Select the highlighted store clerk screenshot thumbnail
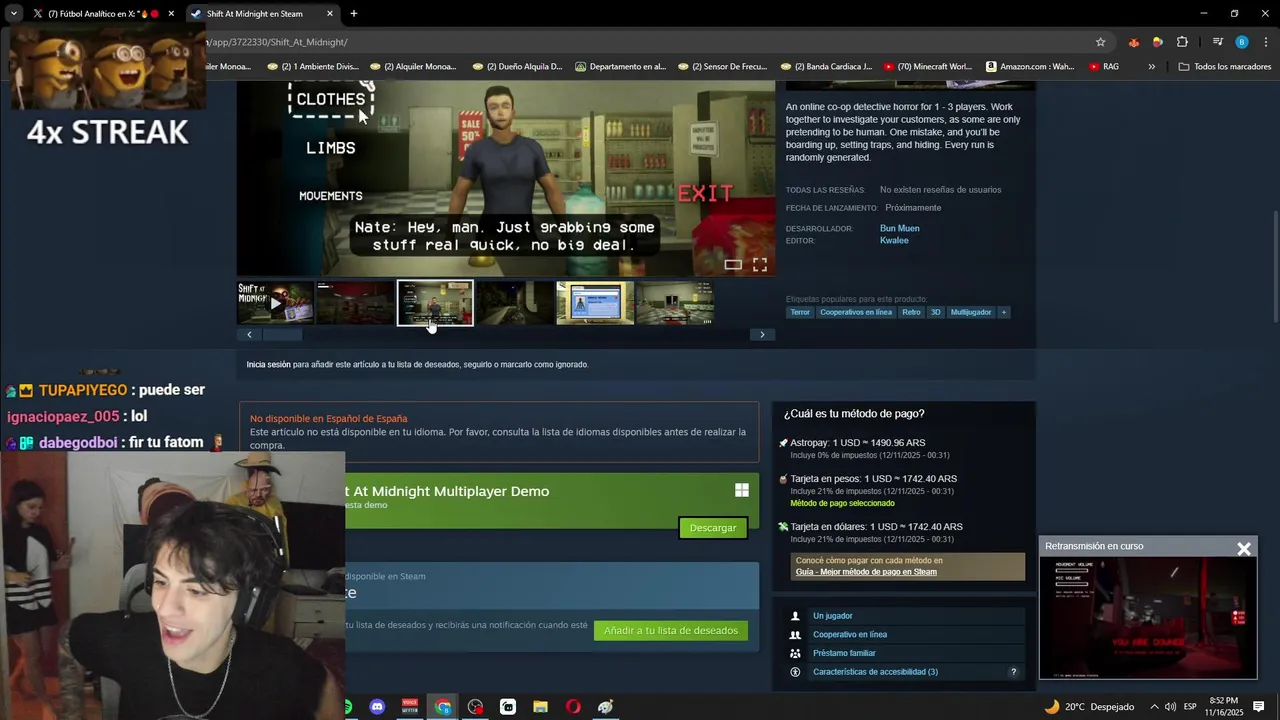The height and width of the screenshot is (720, 1280). coord(435,303)
